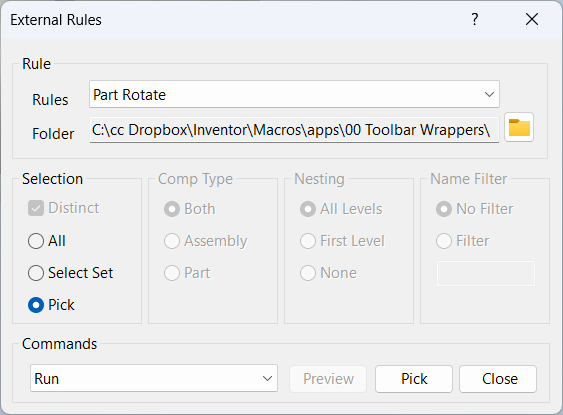Click the Preview button
563x415 pixels.
click(x=328, y=379)
